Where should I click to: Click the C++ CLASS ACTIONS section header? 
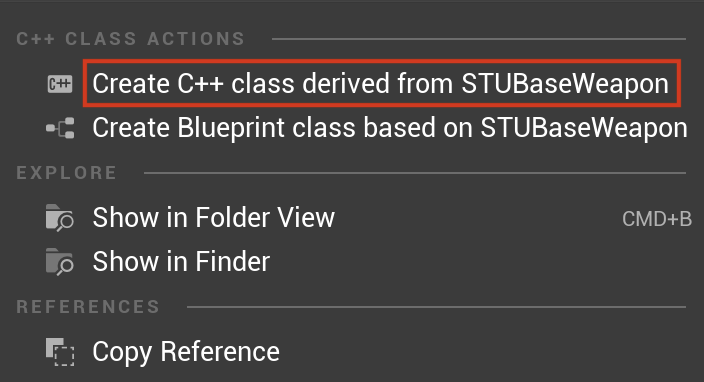131,39
